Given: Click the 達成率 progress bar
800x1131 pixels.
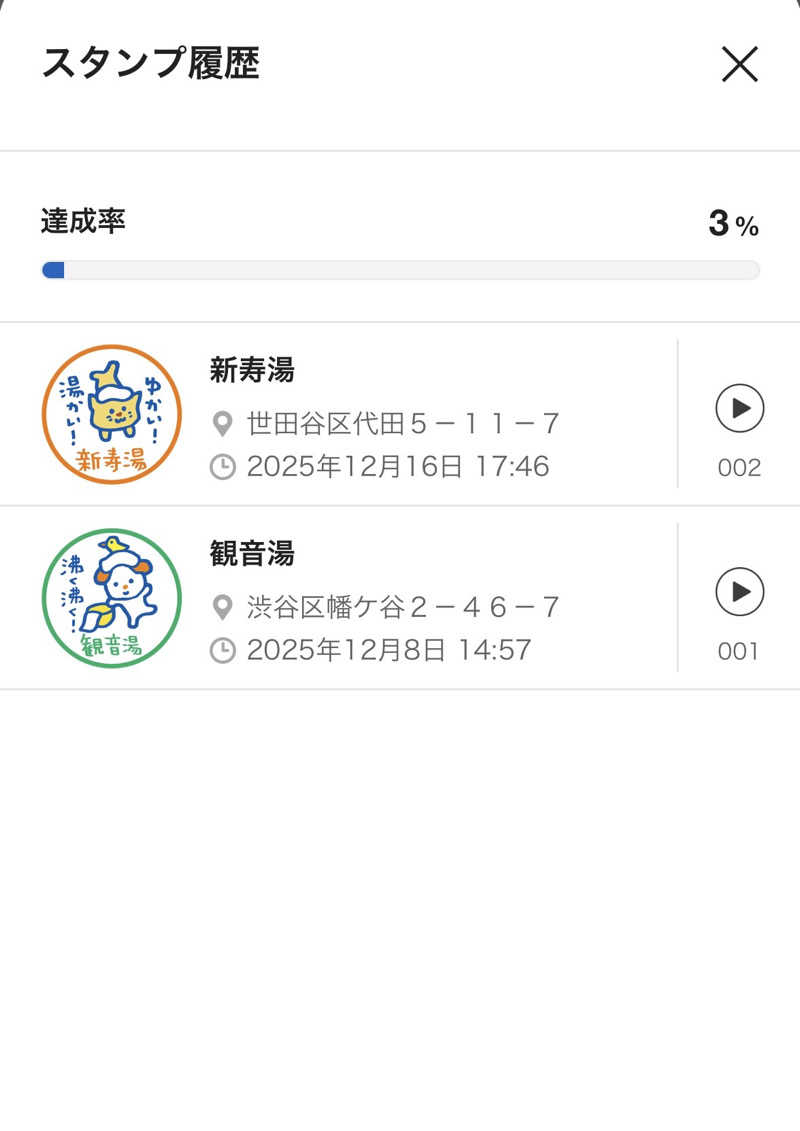Looking at the screenshot, I should coord(400,270).
